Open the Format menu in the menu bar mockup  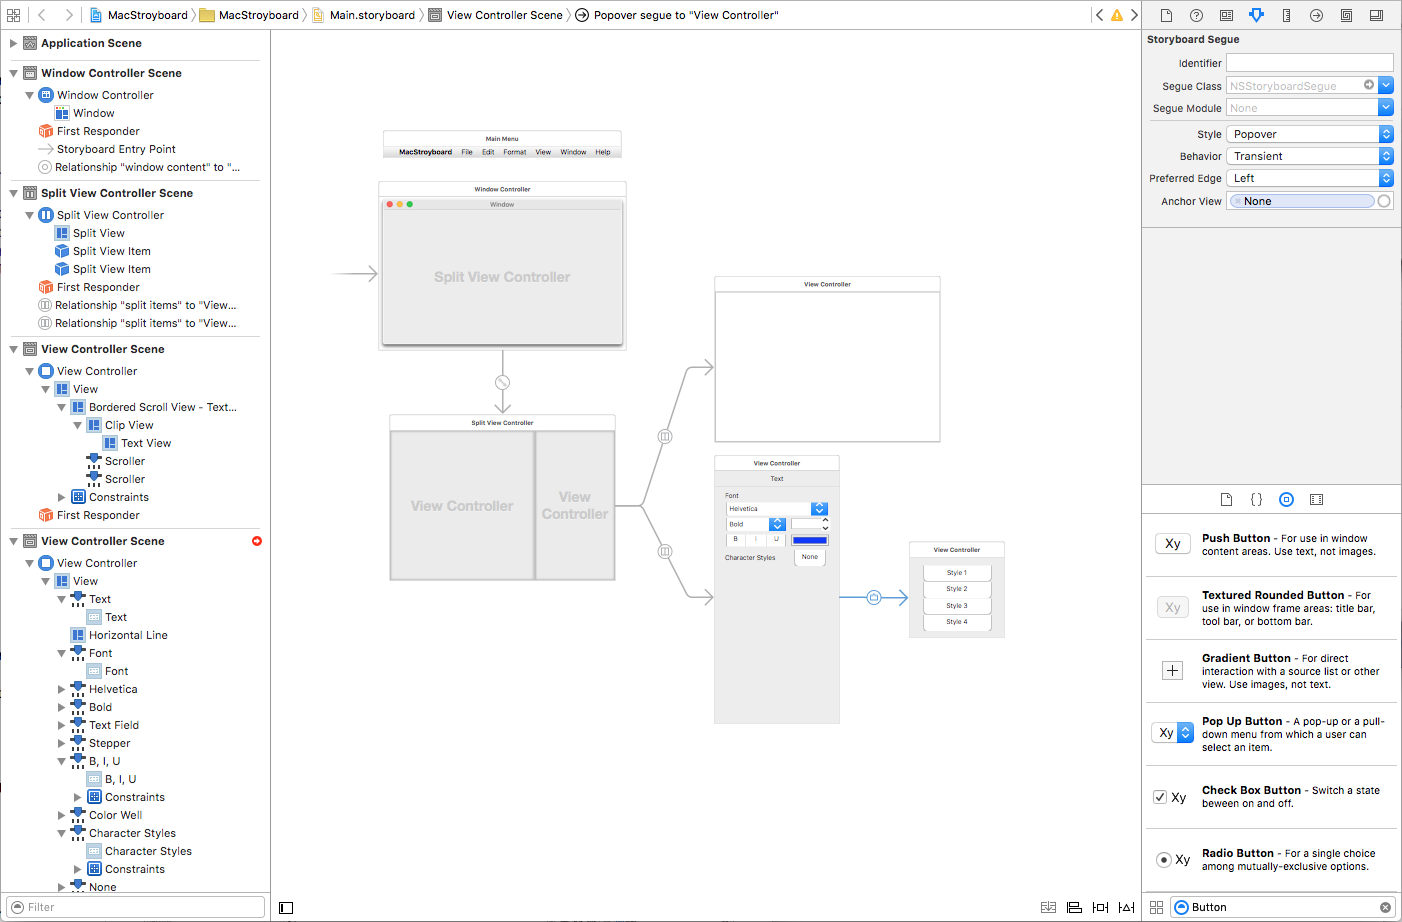(513, 151)
